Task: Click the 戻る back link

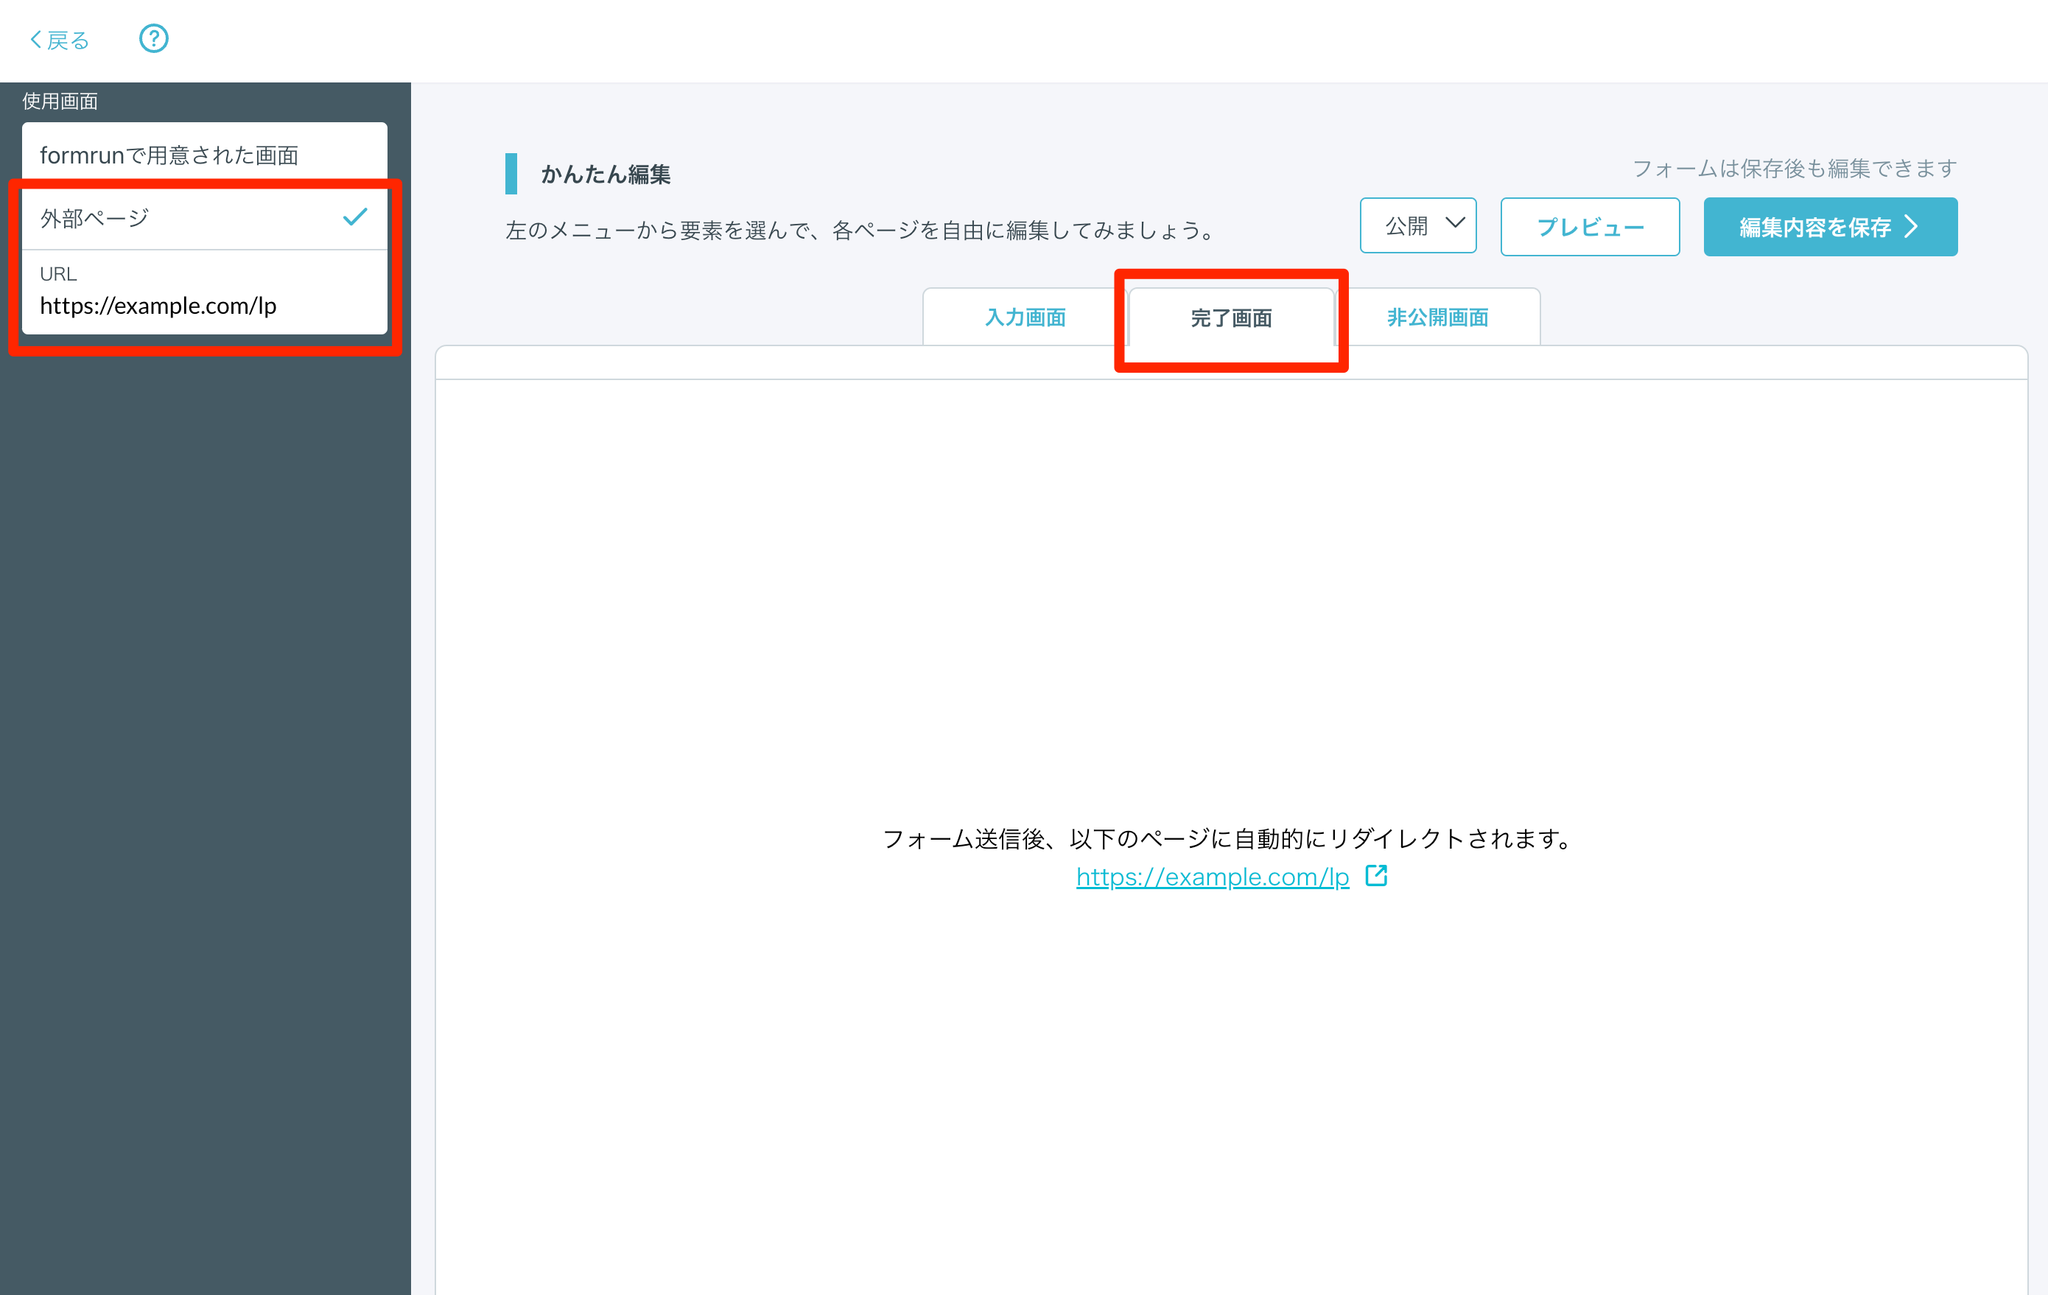Action: click(67, 40)
